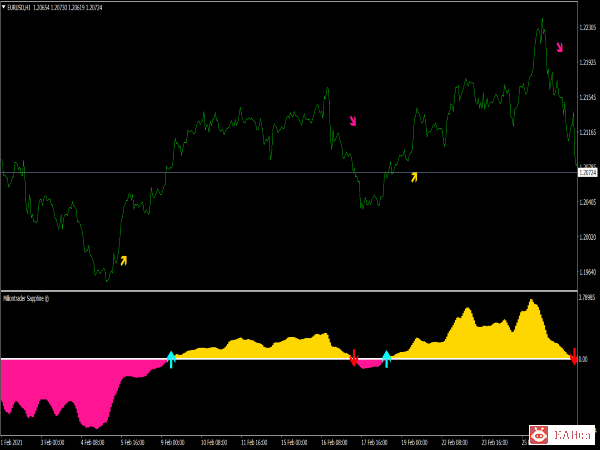The image size is (600, 450).
Task: Click the EURUSD,H1 chart title text
Action: (19, 7)
